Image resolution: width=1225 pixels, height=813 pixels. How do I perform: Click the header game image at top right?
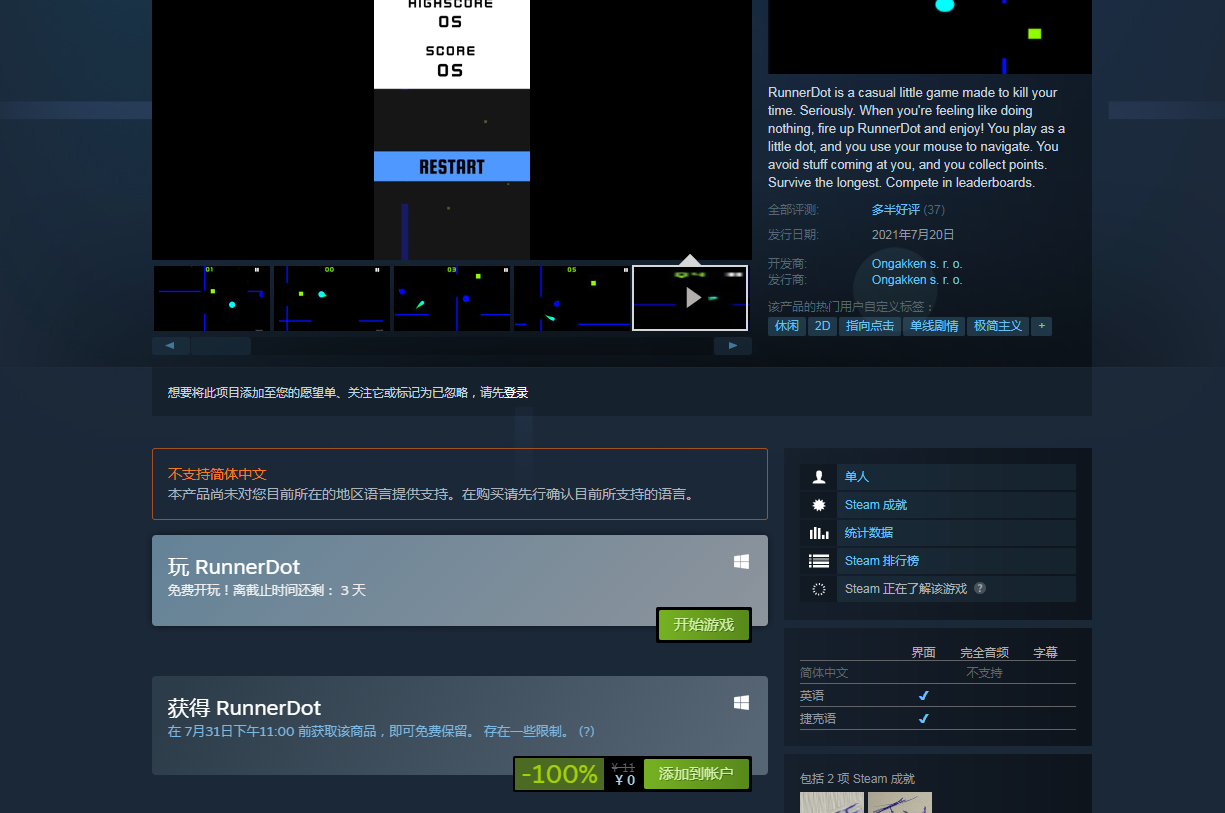point(930,36)
